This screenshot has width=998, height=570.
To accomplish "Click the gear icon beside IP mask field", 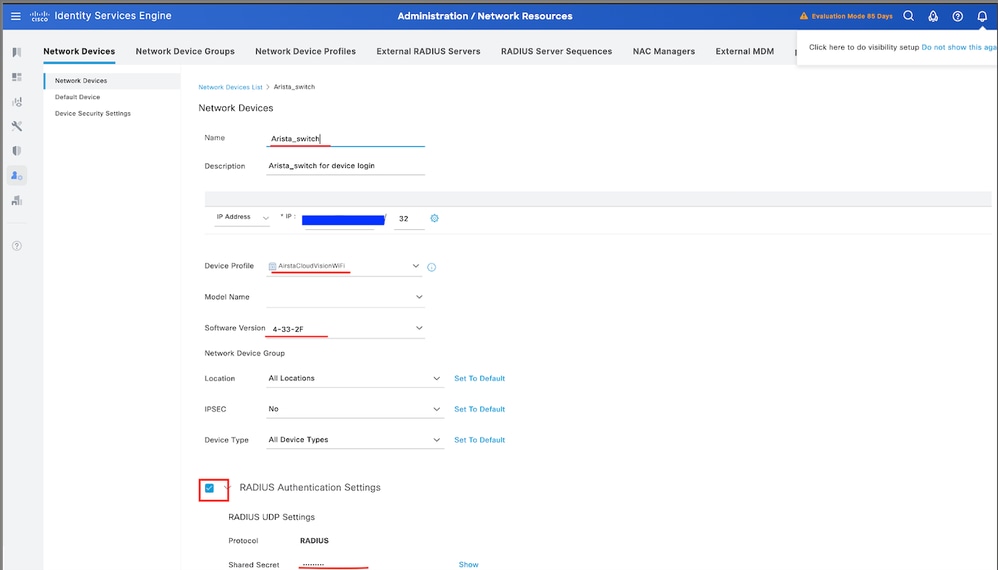I will 434,218.
